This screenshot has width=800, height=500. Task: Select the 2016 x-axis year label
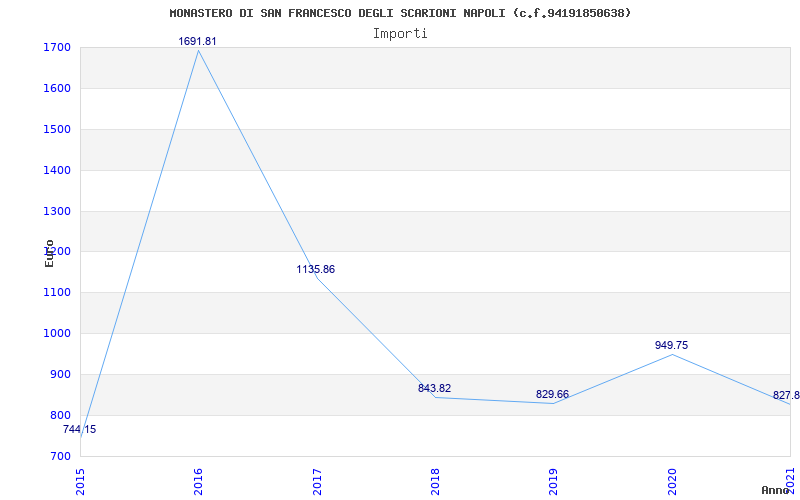198,482
